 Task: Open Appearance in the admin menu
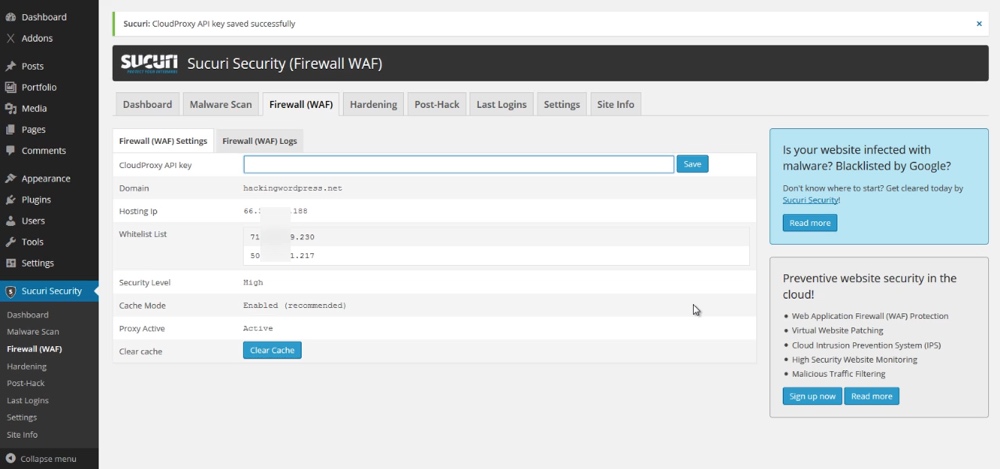[x=46, y=179]
